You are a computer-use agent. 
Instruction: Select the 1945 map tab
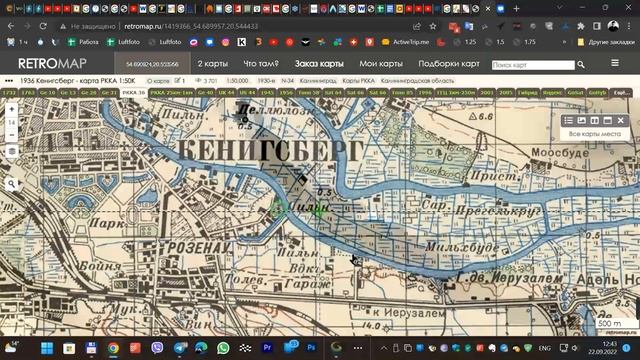[267, 93]
